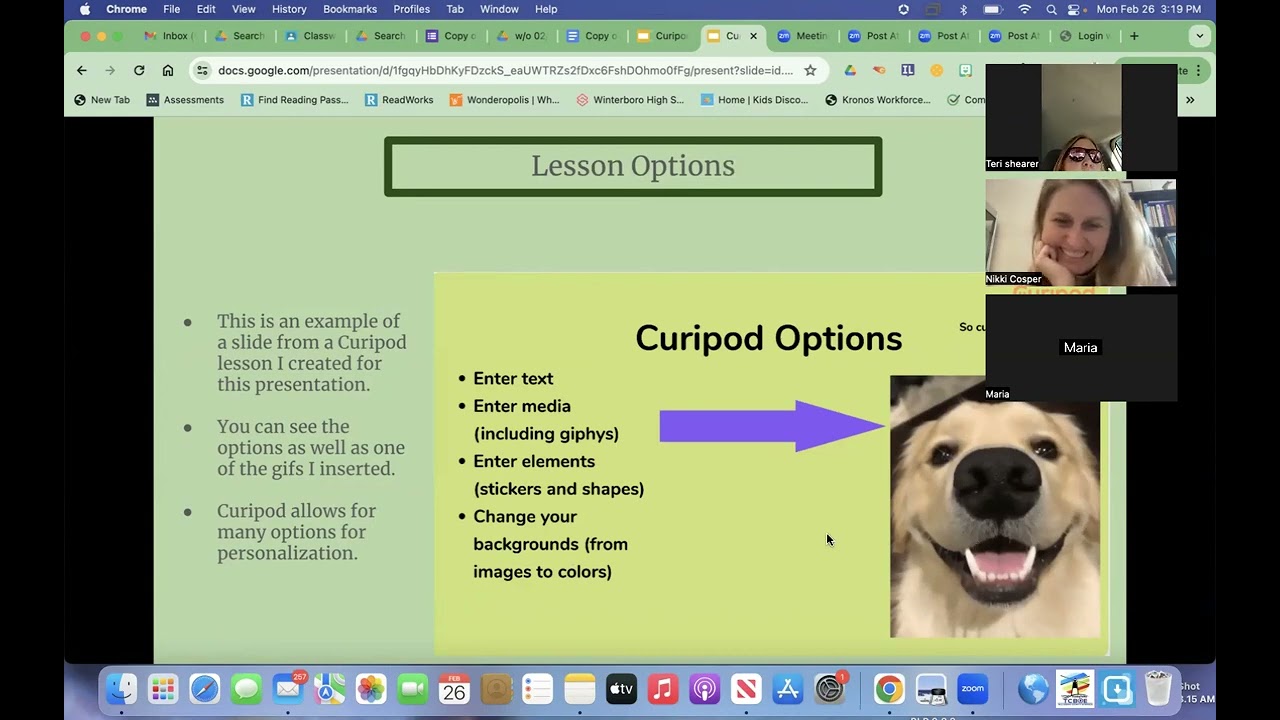Click the Curipod Options heading

(x=768, y=338)
